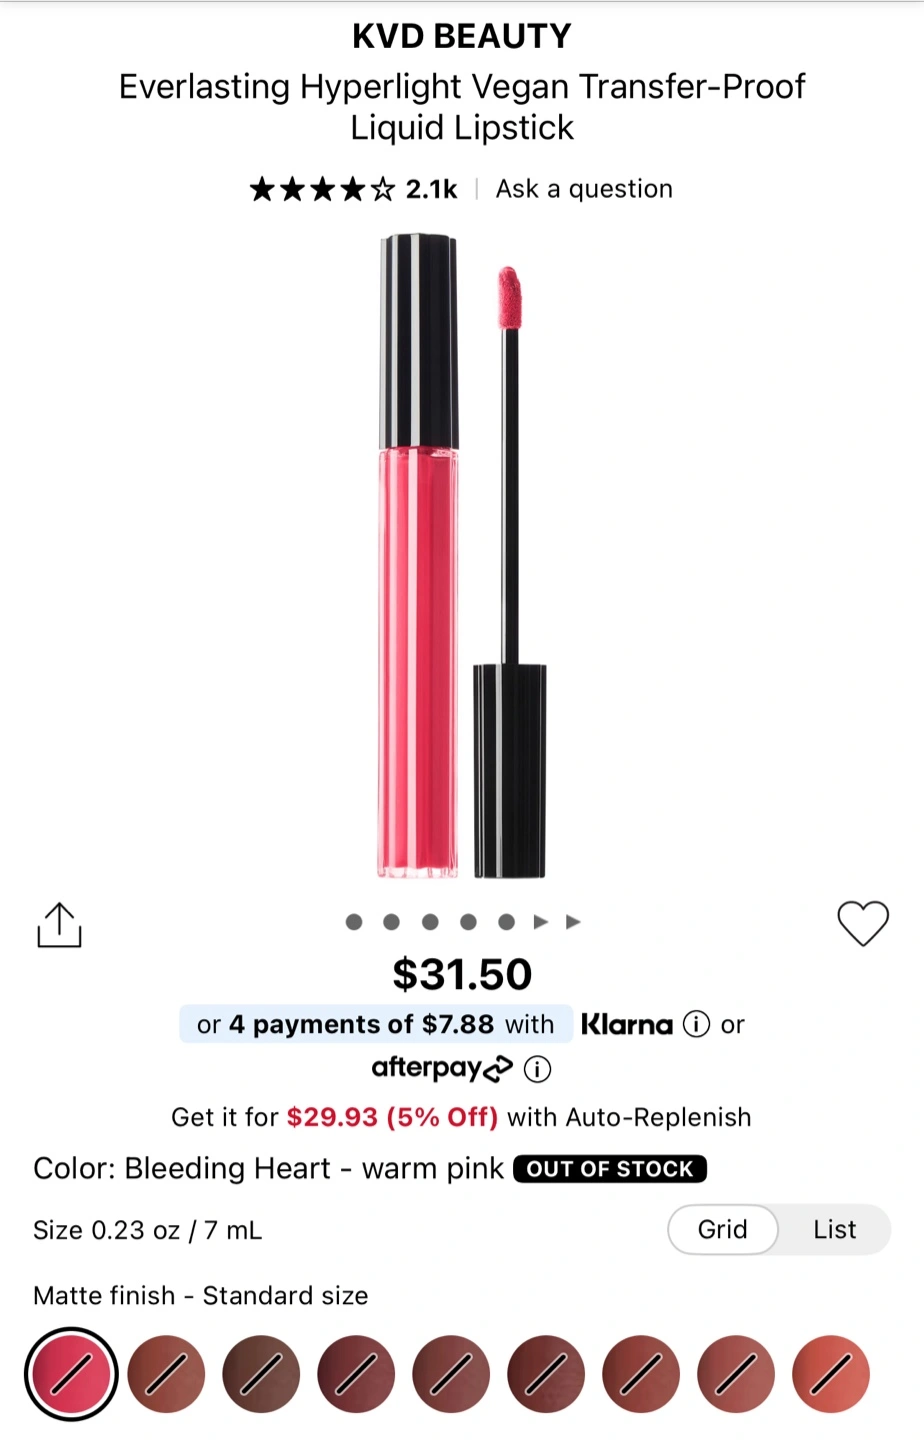
Task: Pick the last coral shade swatch
Action: coord(831,1374)
